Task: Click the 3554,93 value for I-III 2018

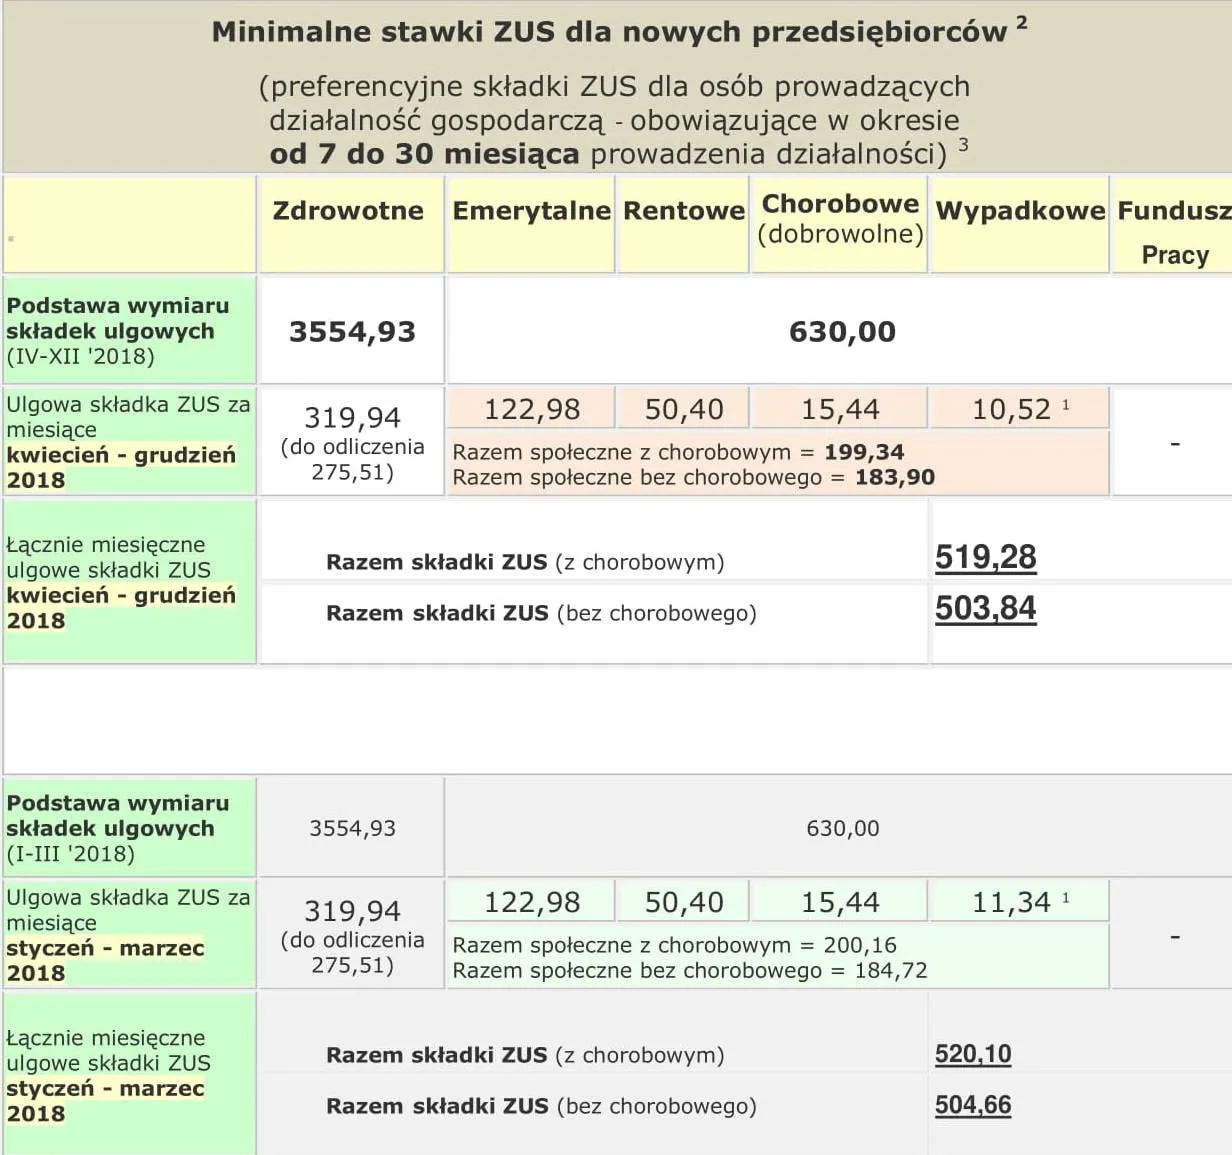Action: (x=352, y=828)
